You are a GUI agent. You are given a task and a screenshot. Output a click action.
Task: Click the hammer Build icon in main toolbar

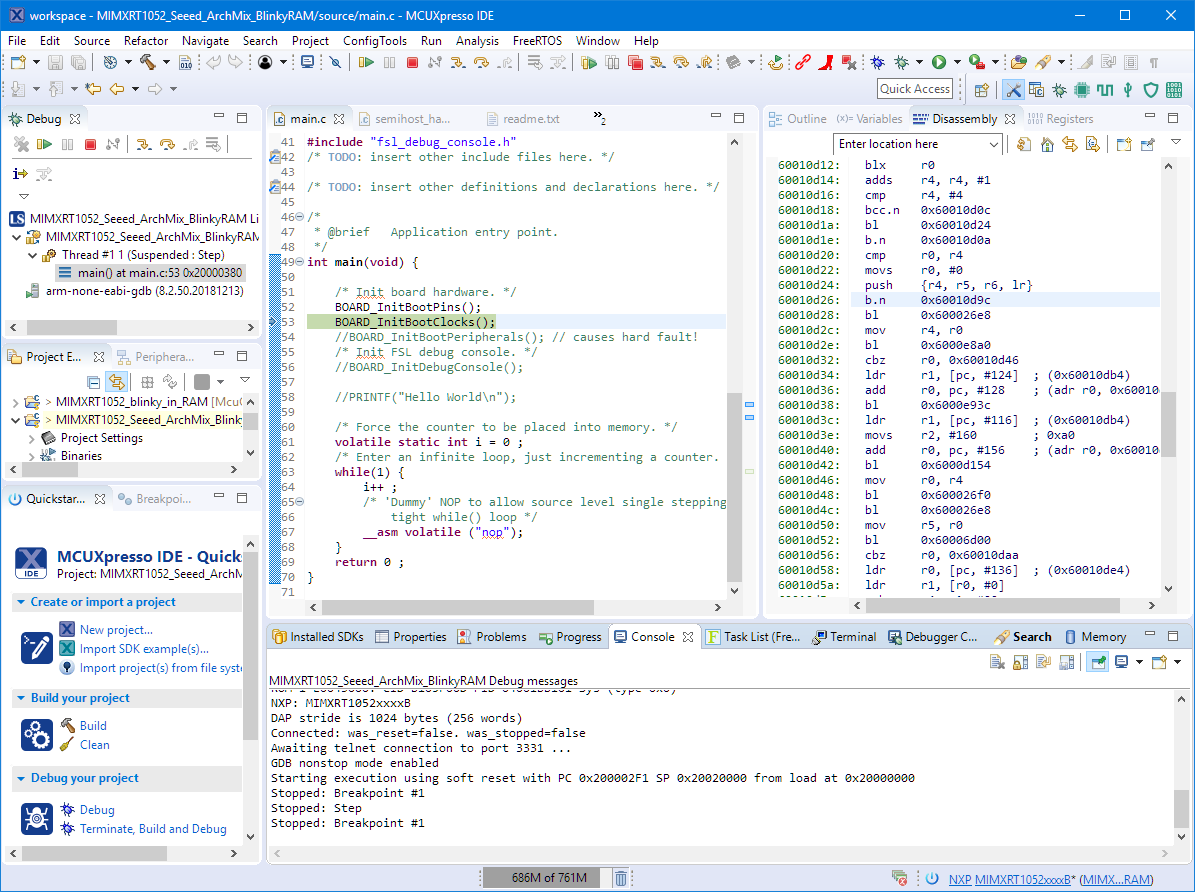(x=148, y=62)
